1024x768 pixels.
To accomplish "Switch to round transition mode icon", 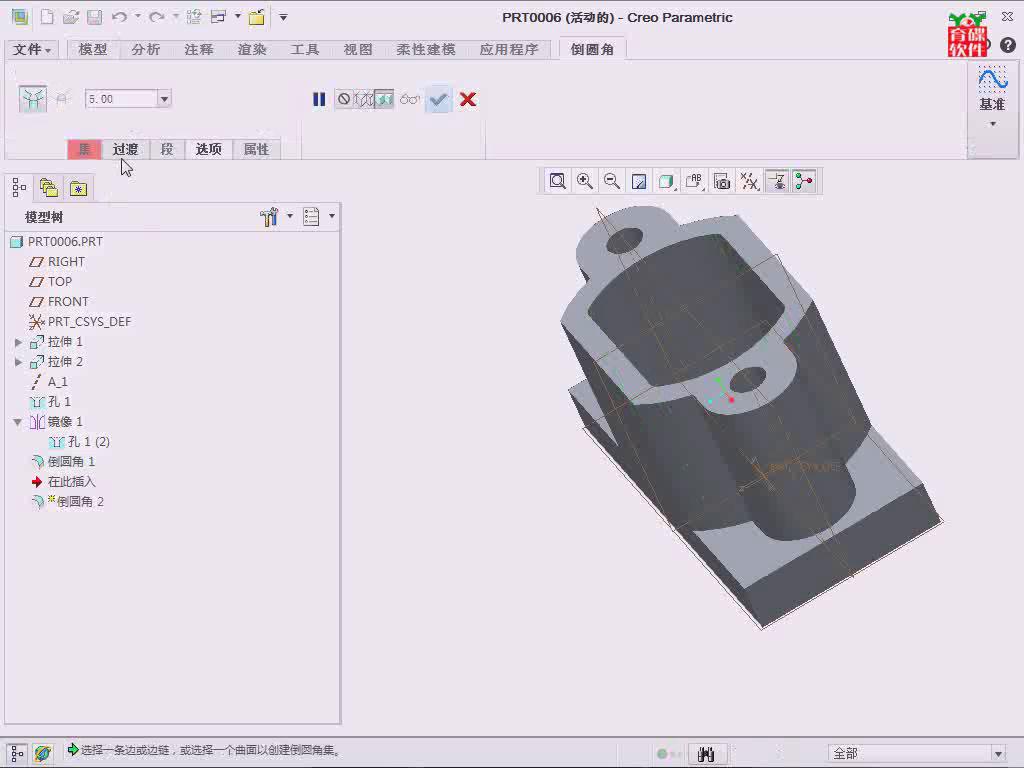I will click(x=62, y=99).
